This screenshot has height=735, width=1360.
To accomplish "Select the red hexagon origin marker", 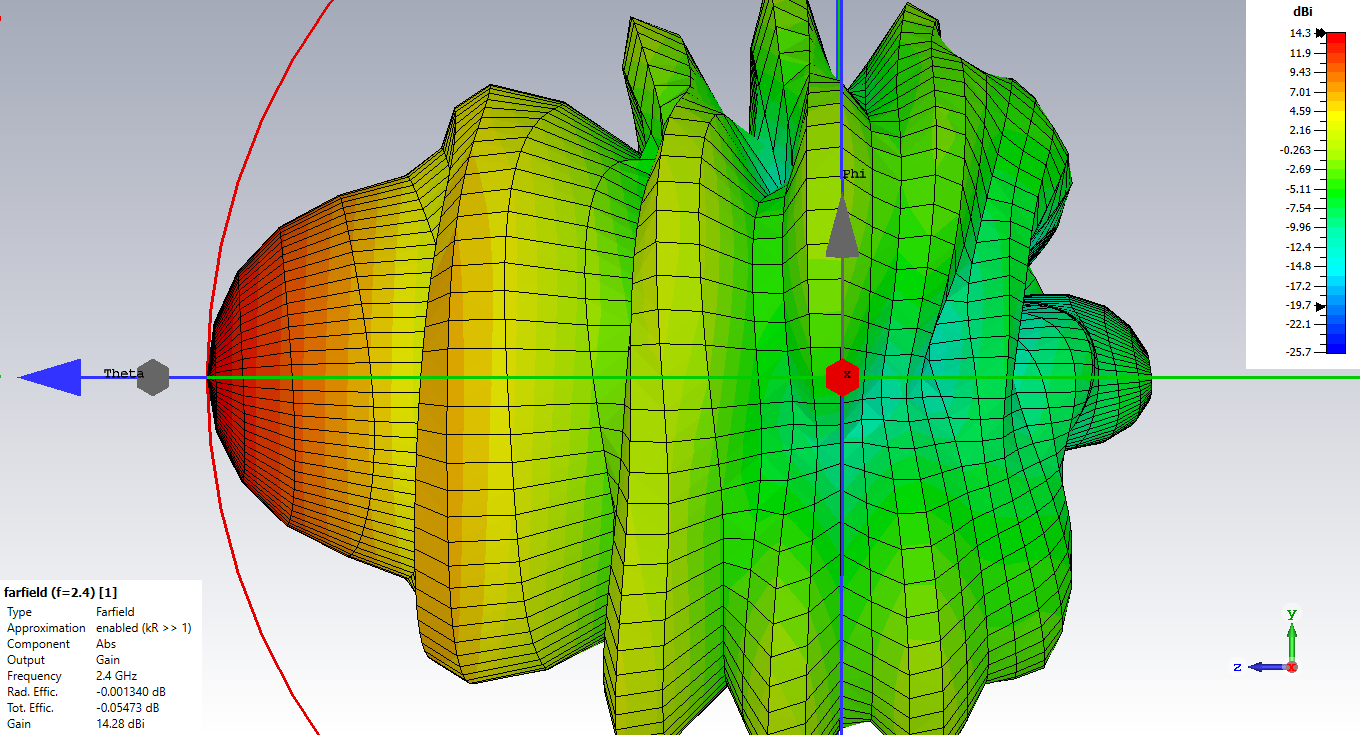I will pyautogui.click(x=843, y=377).
